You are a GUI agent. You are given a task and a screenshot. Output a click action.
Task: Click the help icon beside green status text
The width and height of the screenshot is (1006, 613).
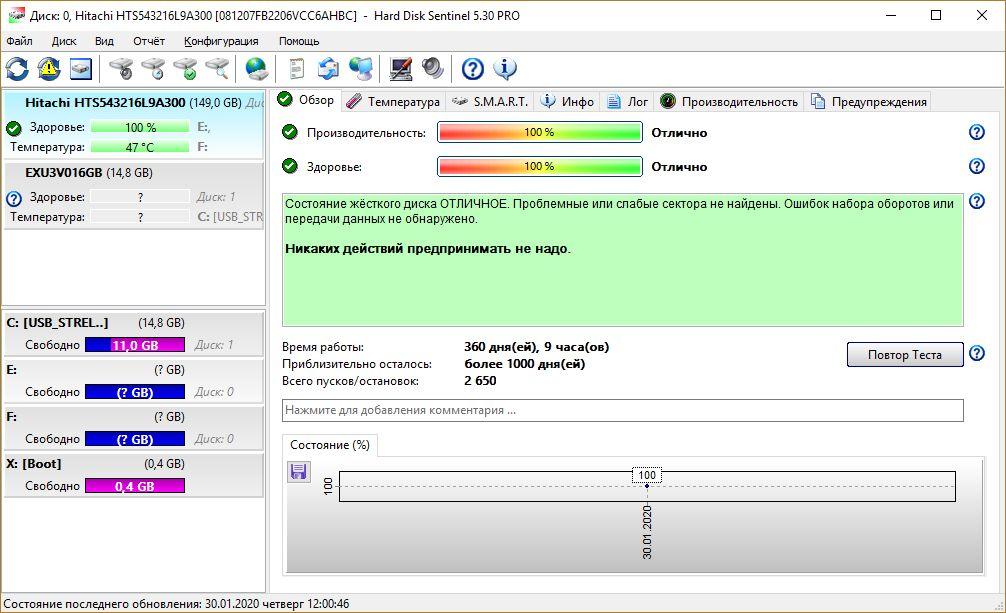[976, 202]
